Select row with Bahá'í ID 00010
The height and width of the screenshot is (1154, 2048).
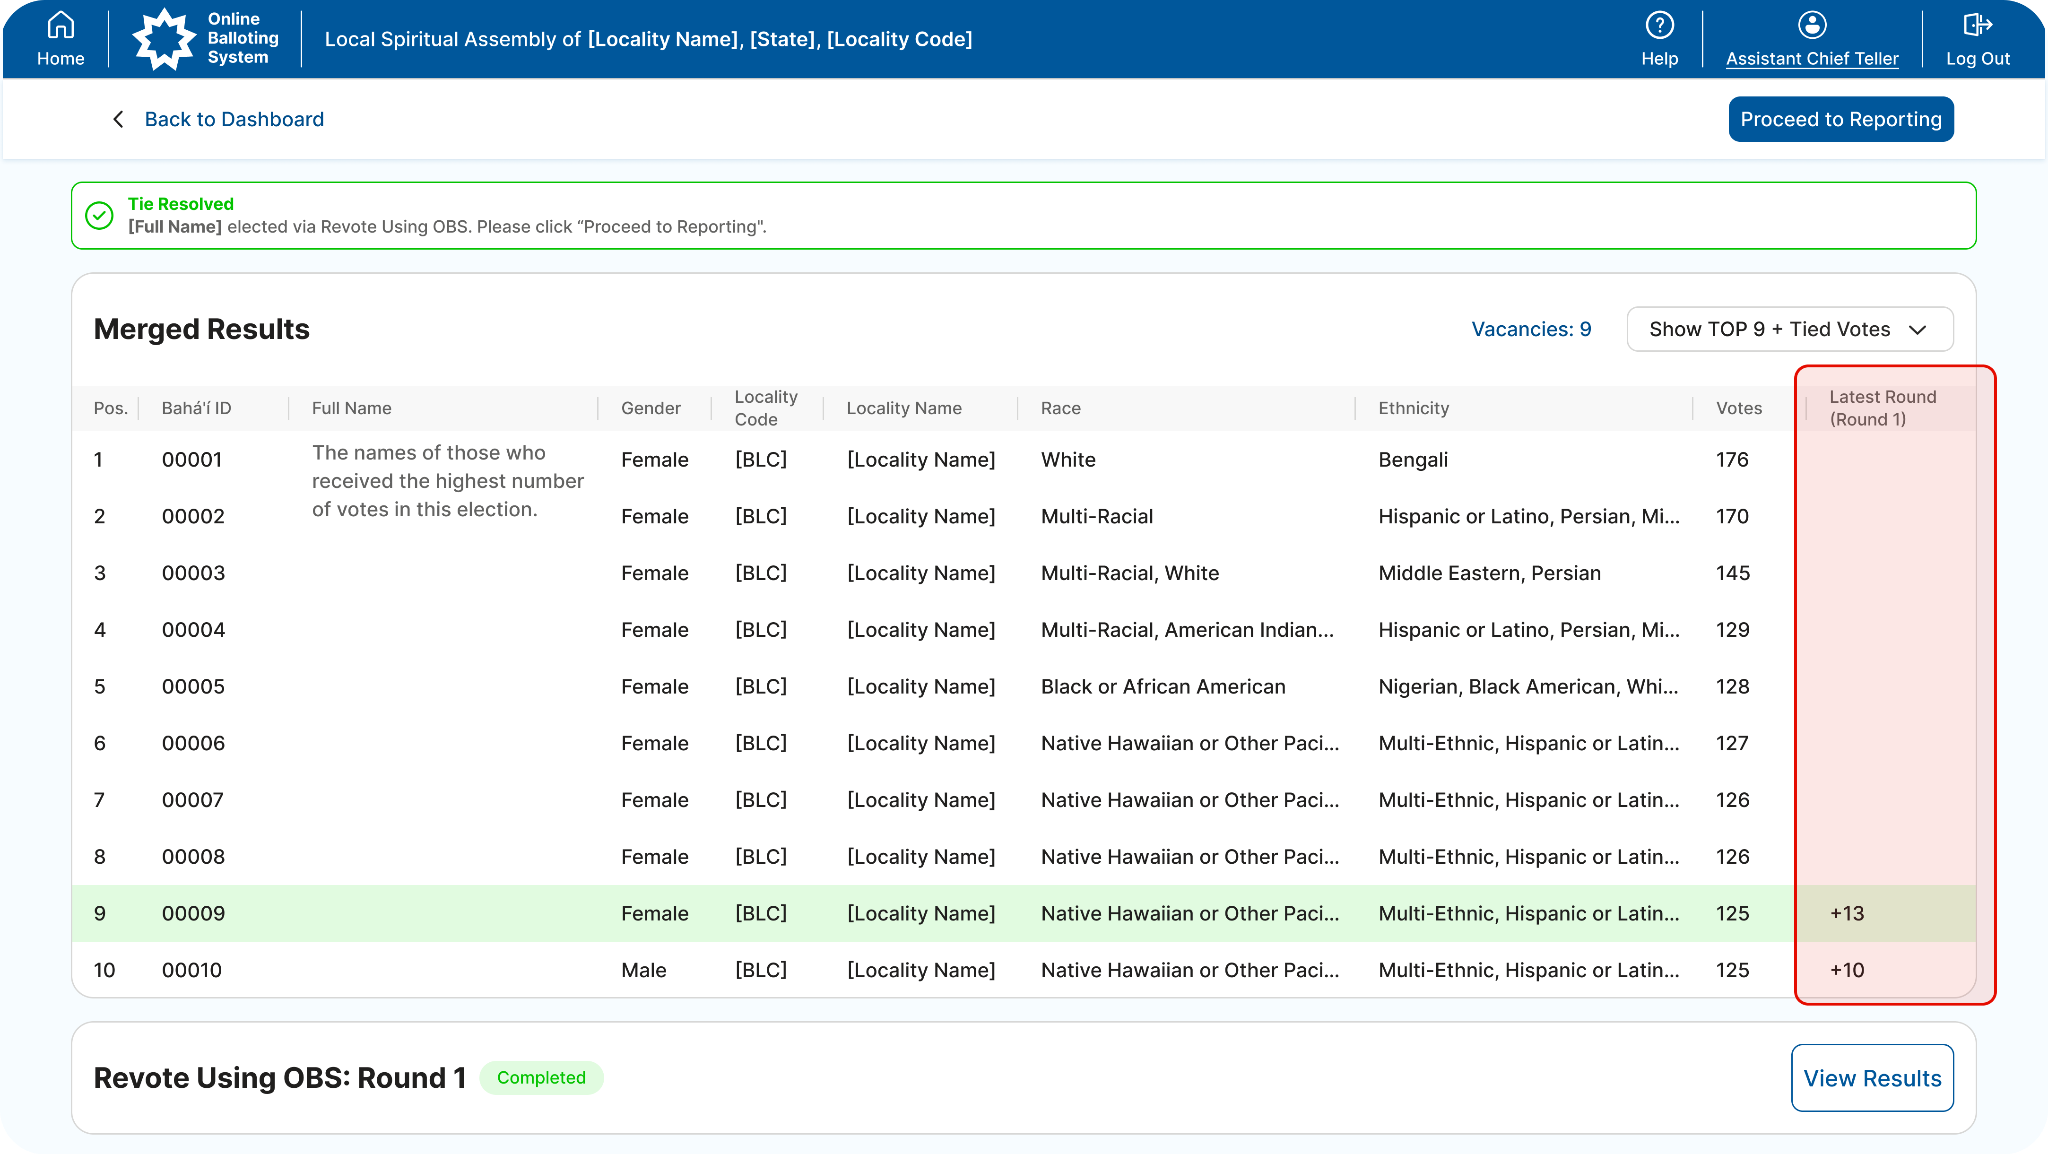pos(192,970)
